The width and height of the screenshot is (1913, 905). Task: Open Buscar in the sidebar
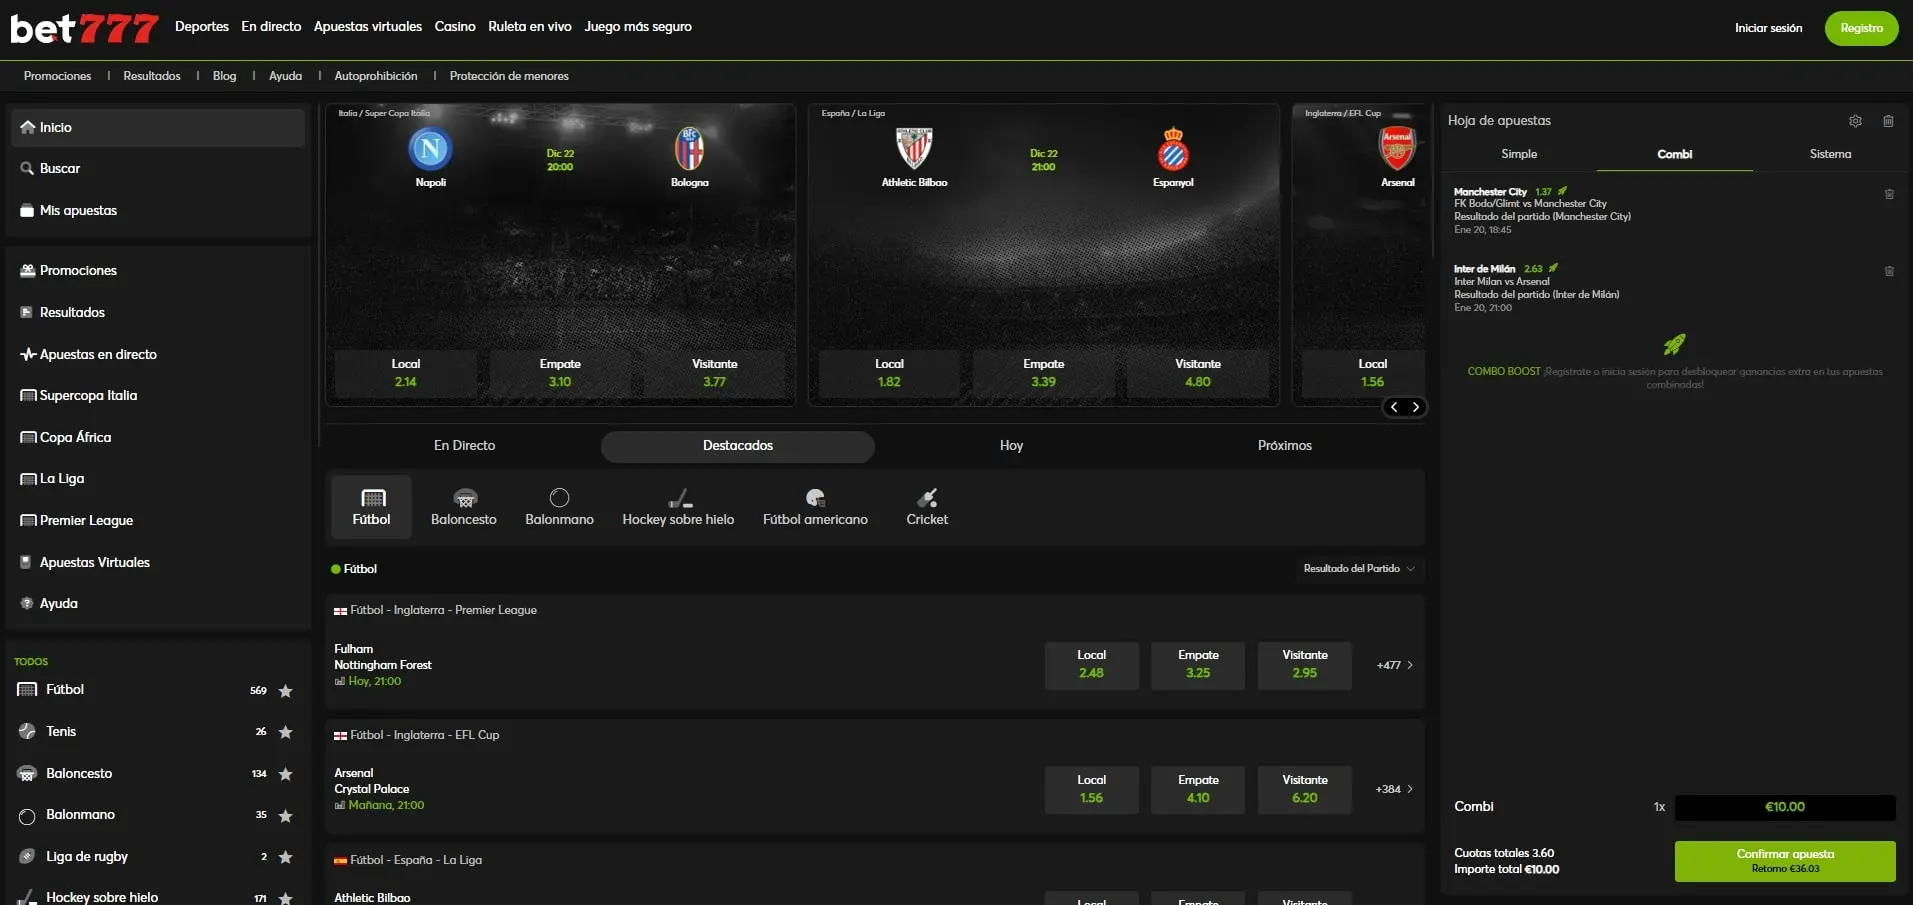pos(158,169)
